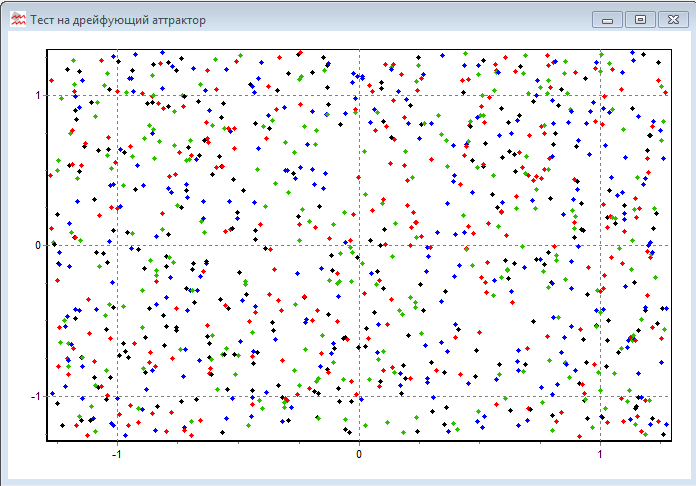696x486 pixels.
Task: Click the window title 'Тест на дрейфующий аттрактор'
Action: pos(118,20)
